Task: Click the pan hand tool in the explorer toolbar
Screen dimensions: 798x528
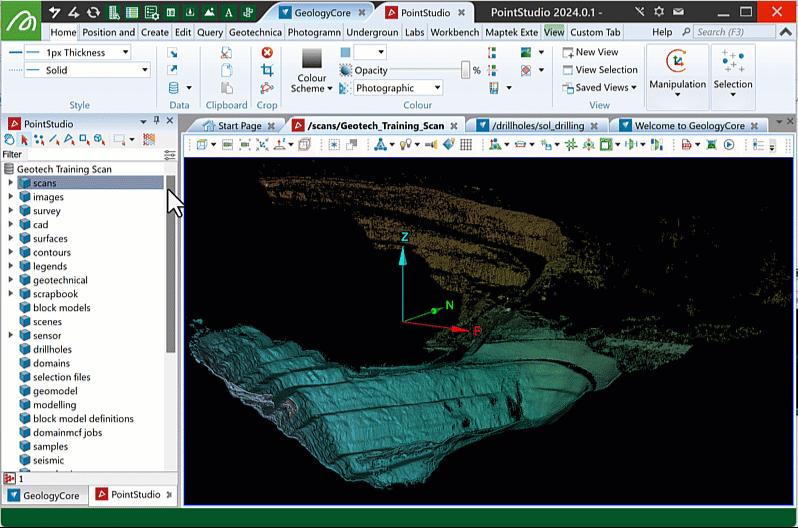Action: [11, 140]
